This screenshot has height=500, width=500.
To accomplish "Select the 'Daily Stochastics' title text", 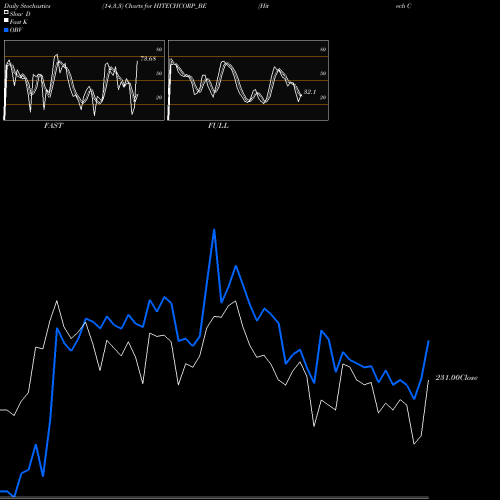I will click(27, 6).
